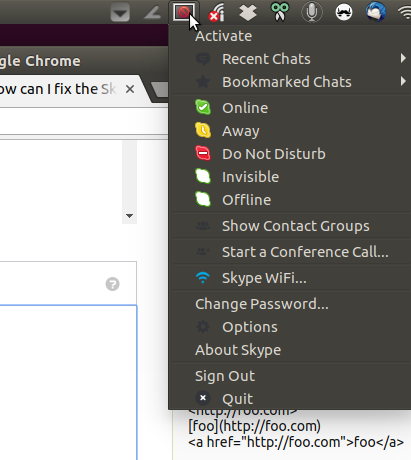Choose Start a Conference Call
The image size is (411, 460).
point(290,252)
